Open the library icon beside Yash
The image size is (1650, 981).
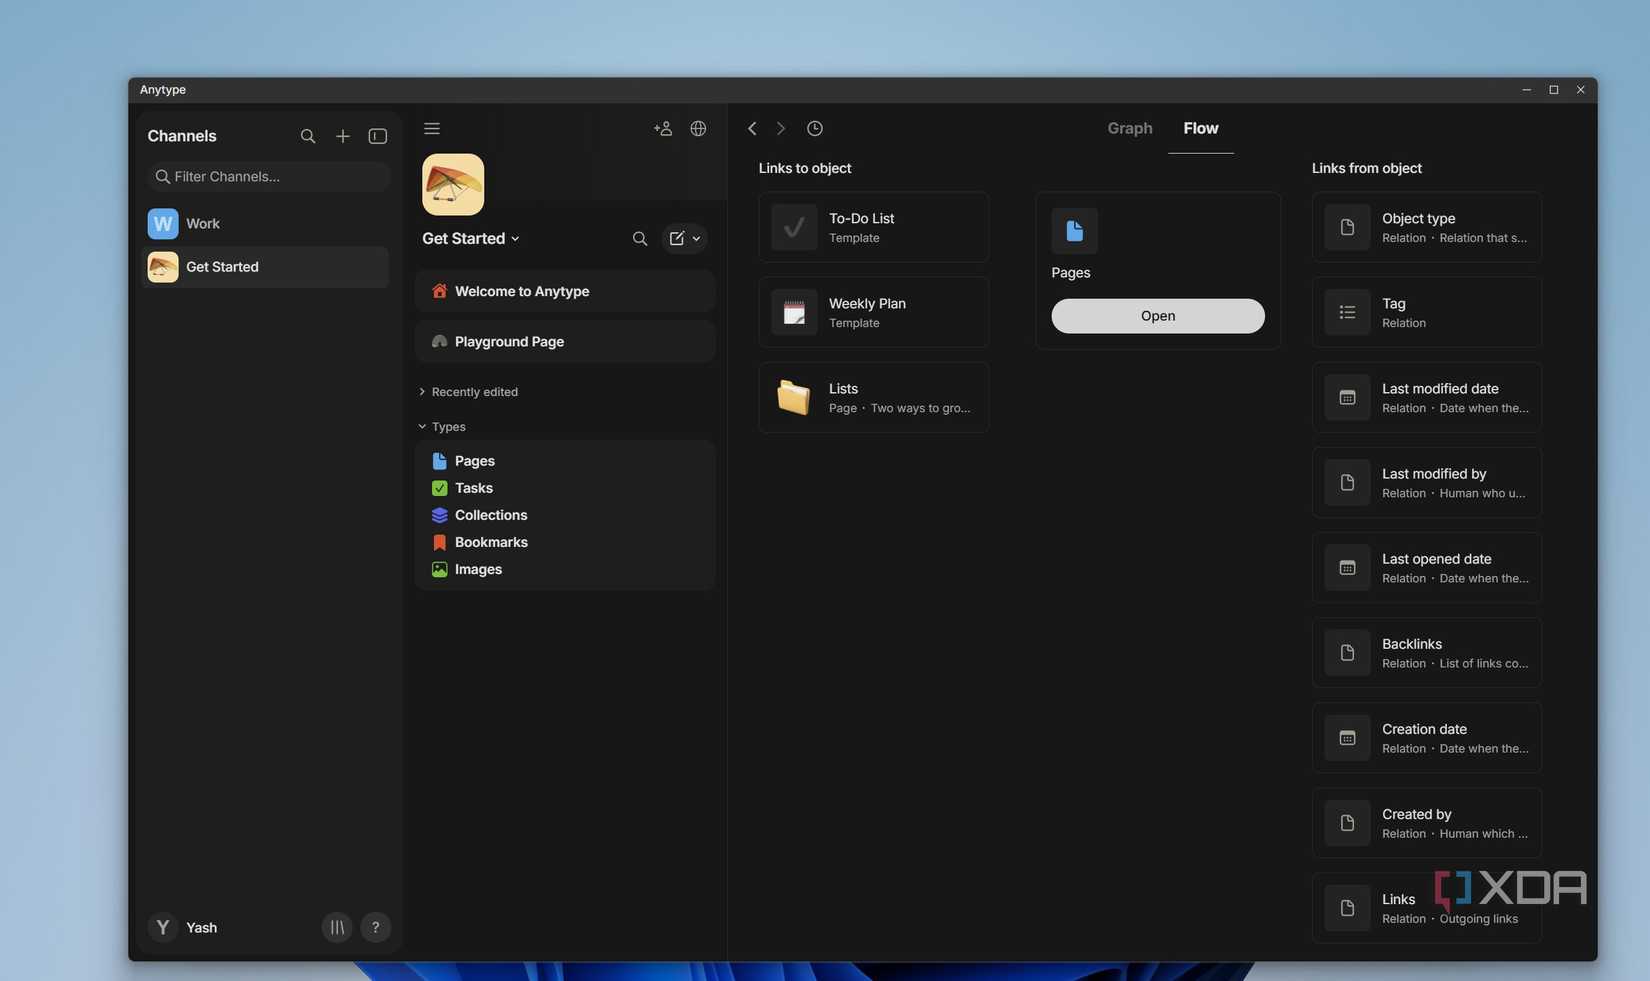coord(337,927)
